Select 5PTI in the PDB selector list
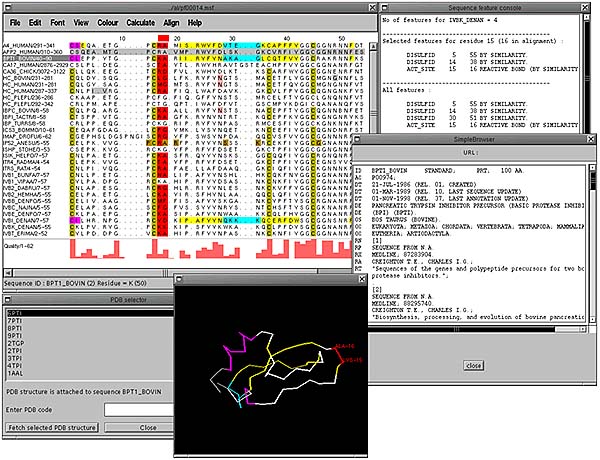 [x=14, y=312]
